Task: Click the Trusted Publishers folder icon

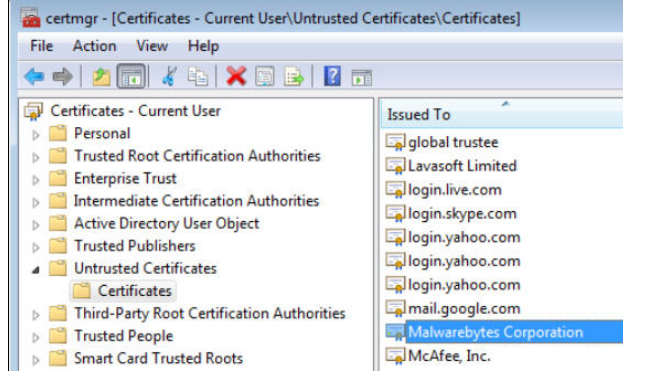Action: [x=58, y=246]
